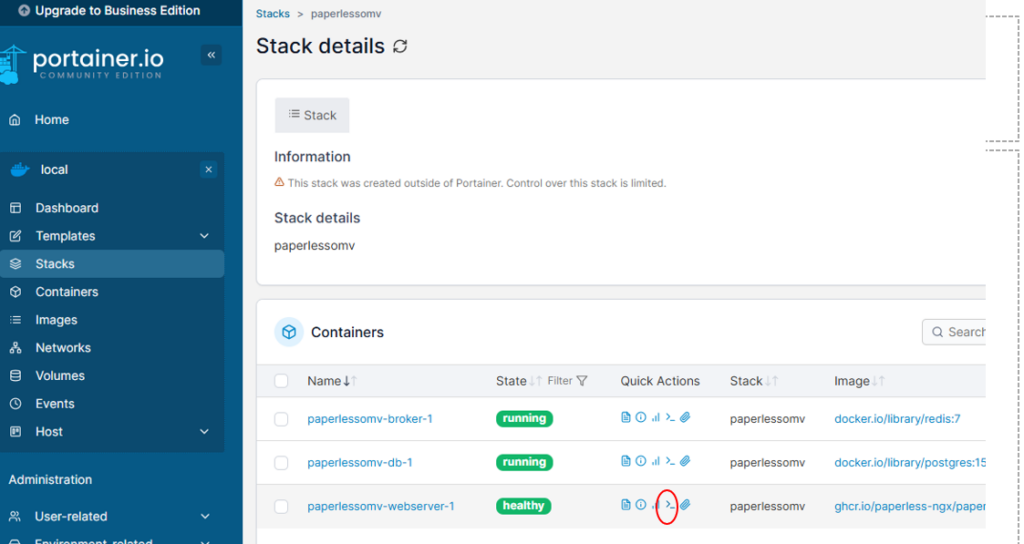View logs icon for paperlessomv-broker-1

coord(626,417)
